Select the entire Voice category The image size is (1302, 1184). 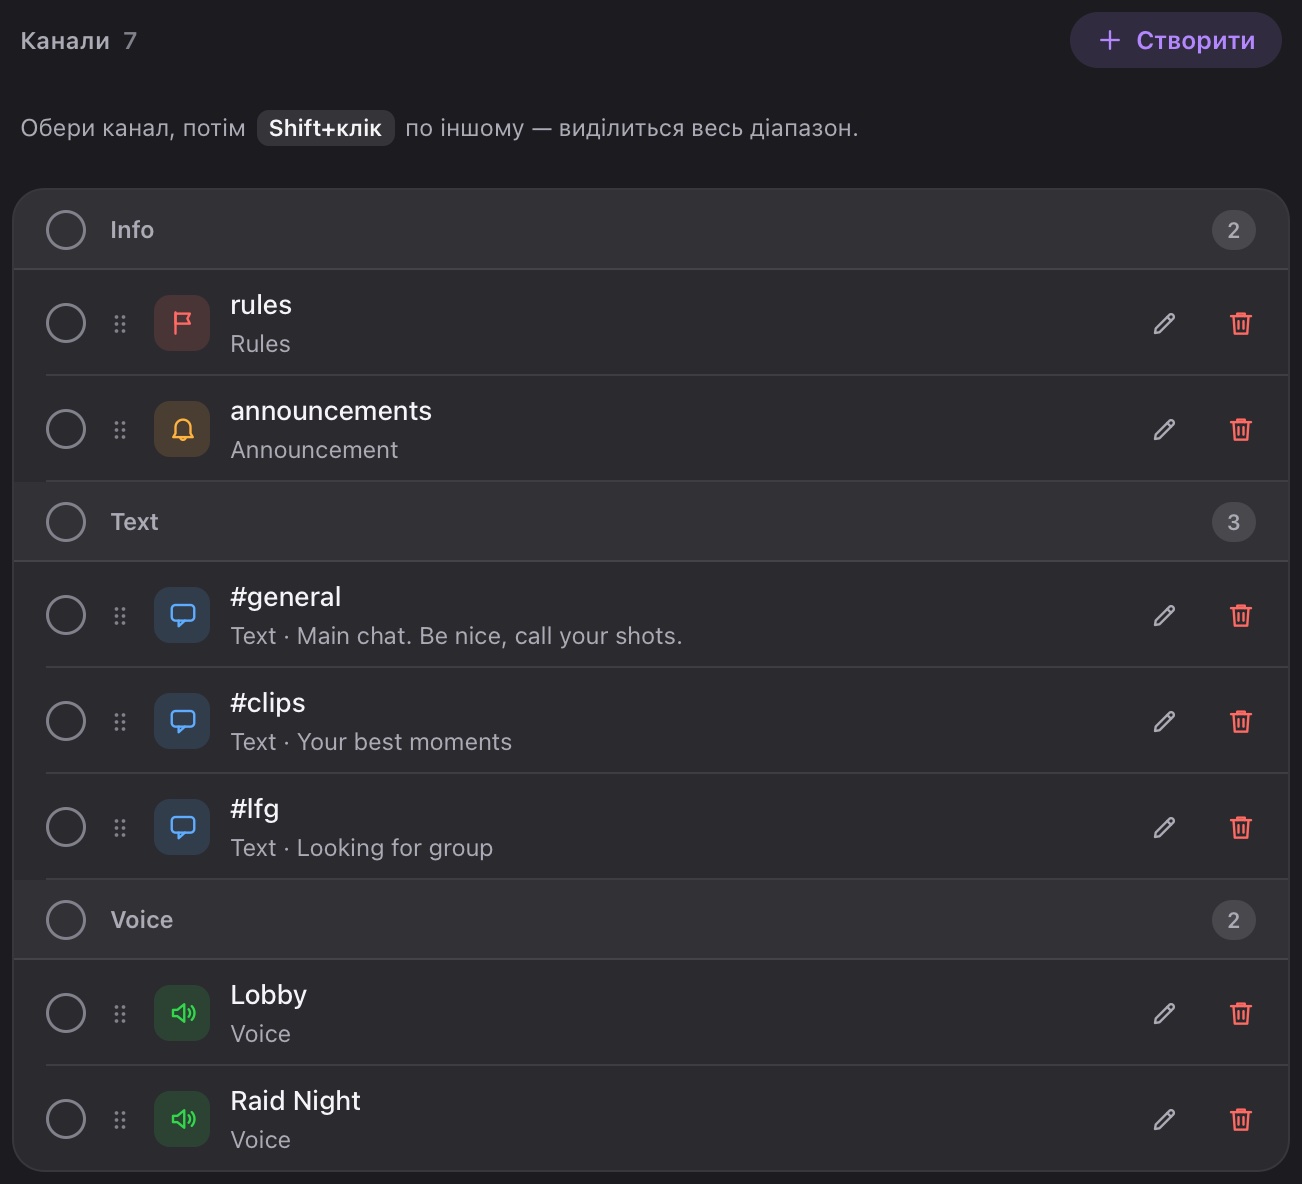point(66,920)
